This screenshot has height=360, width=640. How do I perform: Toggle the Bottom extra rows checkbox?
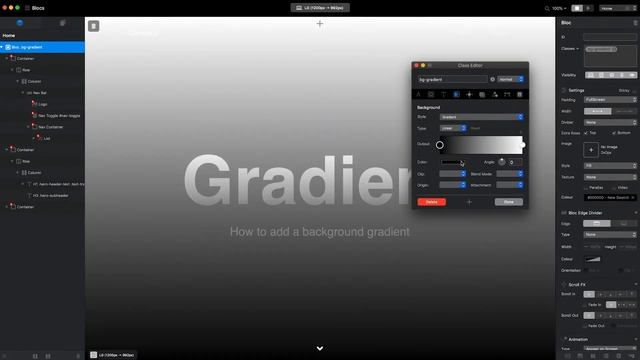613,133
